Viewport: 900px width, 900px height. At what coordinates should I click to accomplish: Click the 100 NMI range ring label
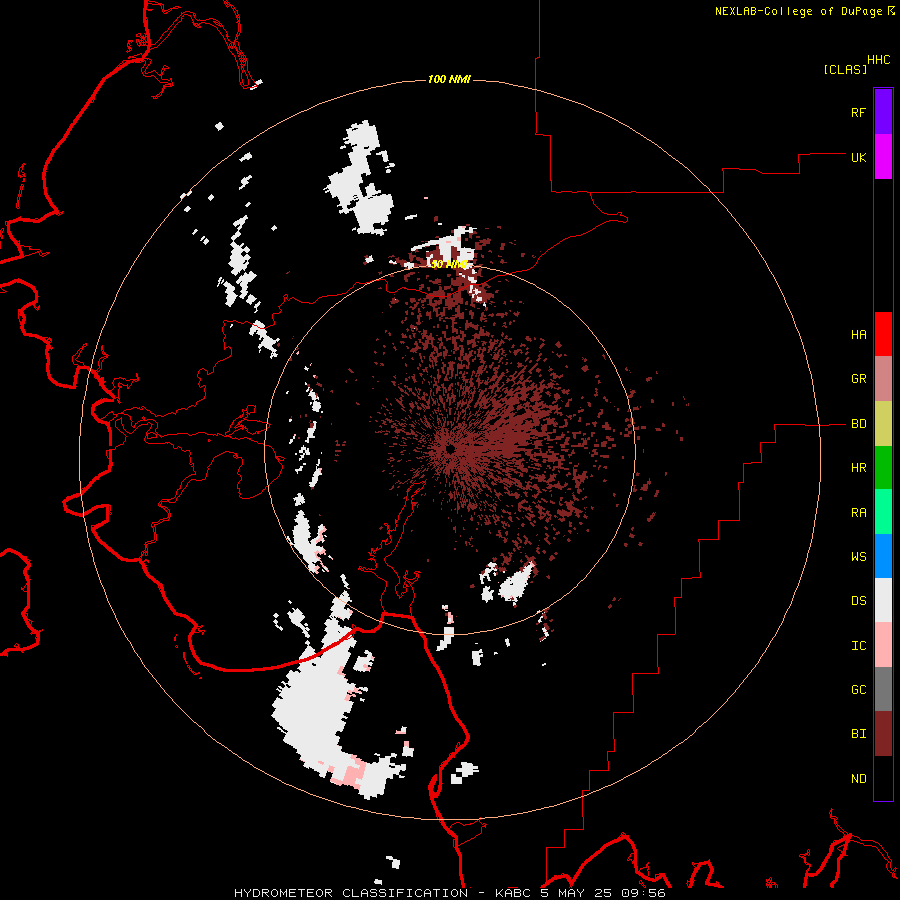tap(449, 79)
